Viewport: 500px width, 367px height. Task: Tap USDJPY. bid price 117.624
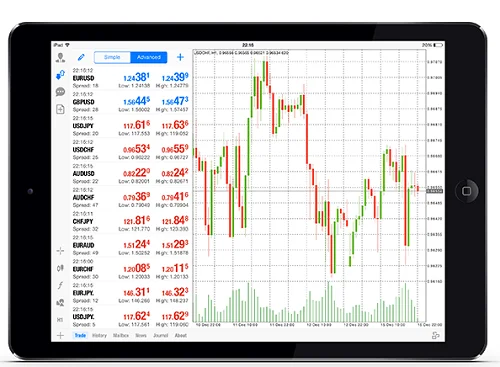137,316
